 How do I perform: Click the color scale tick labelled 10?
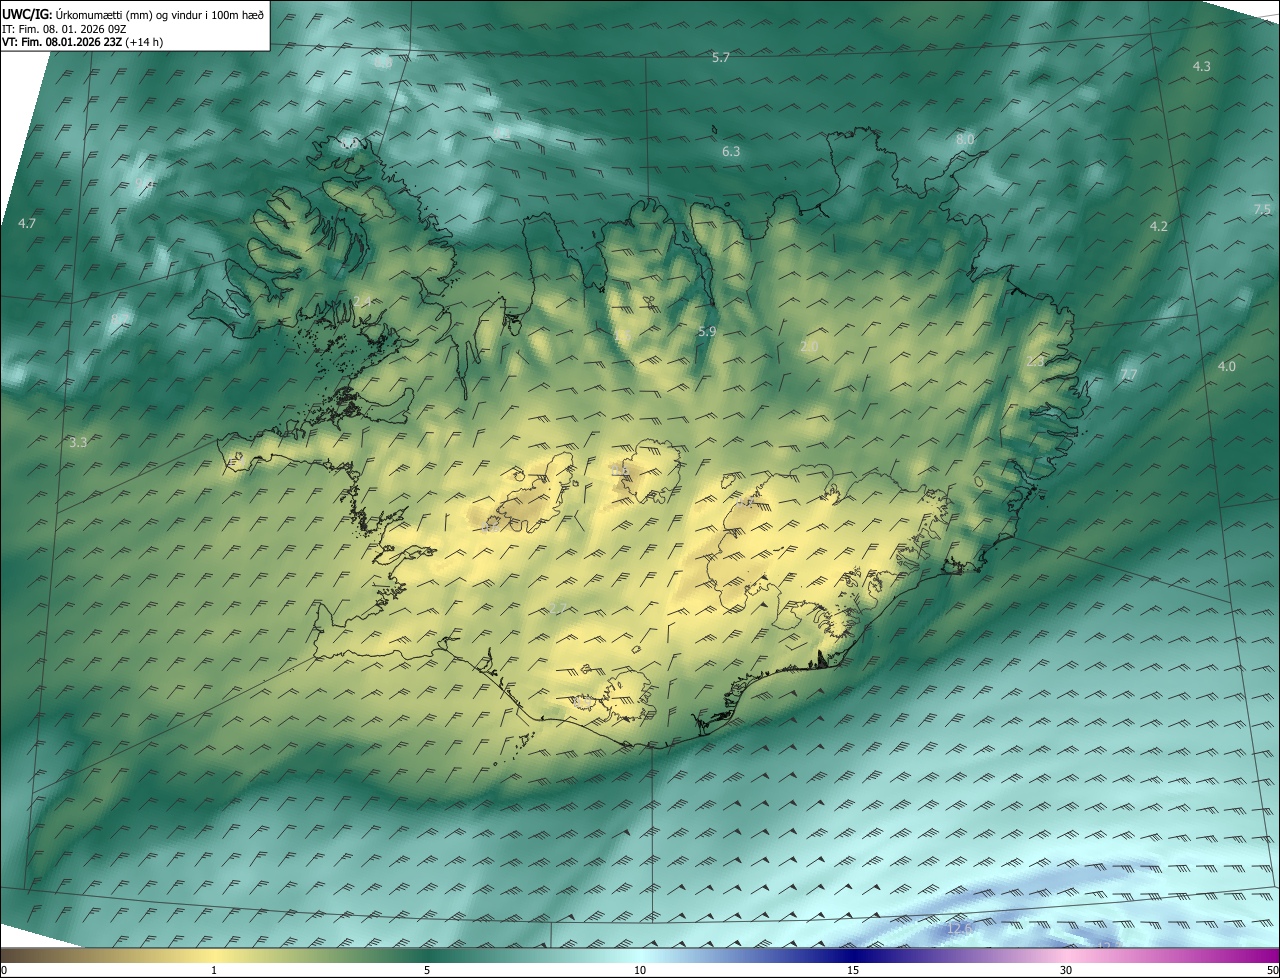(640, 970)
